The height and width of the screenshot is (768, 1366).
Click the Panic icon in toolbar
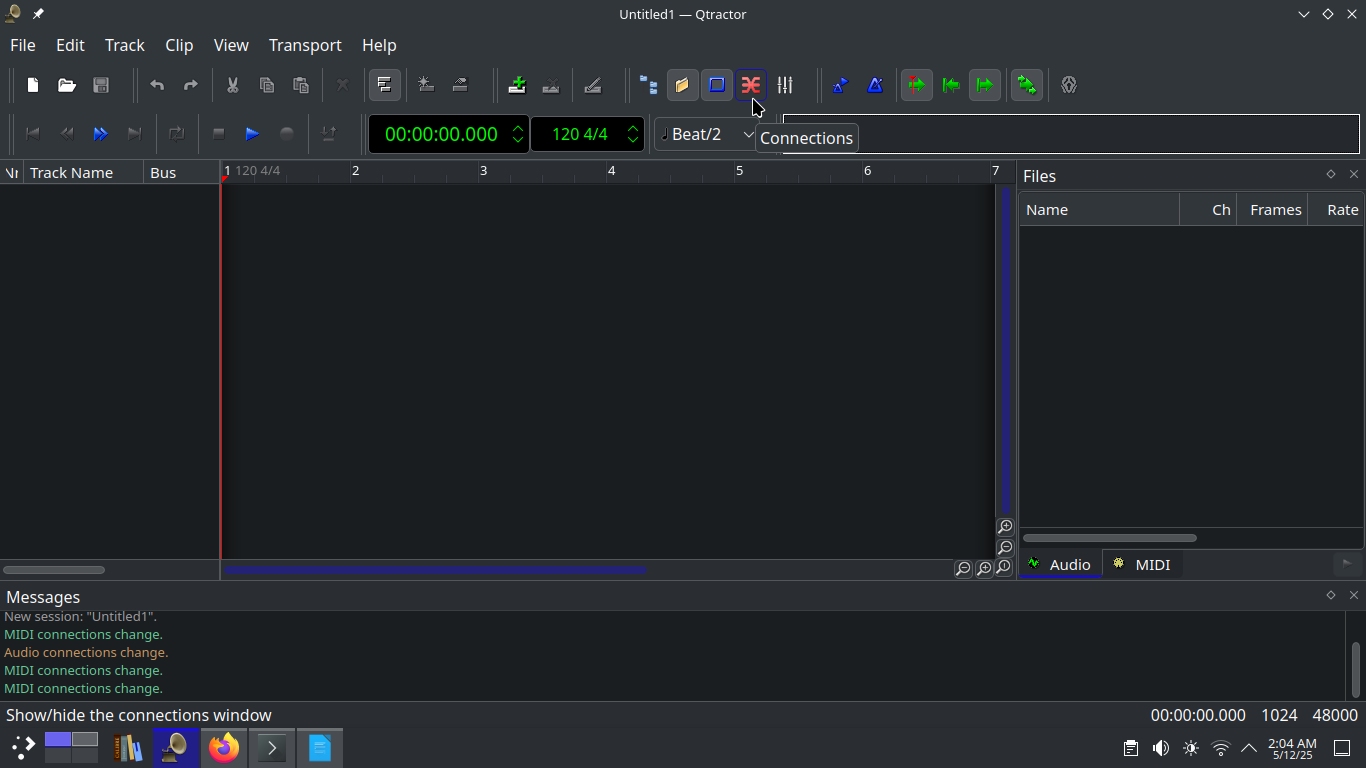coord(1069,85)
